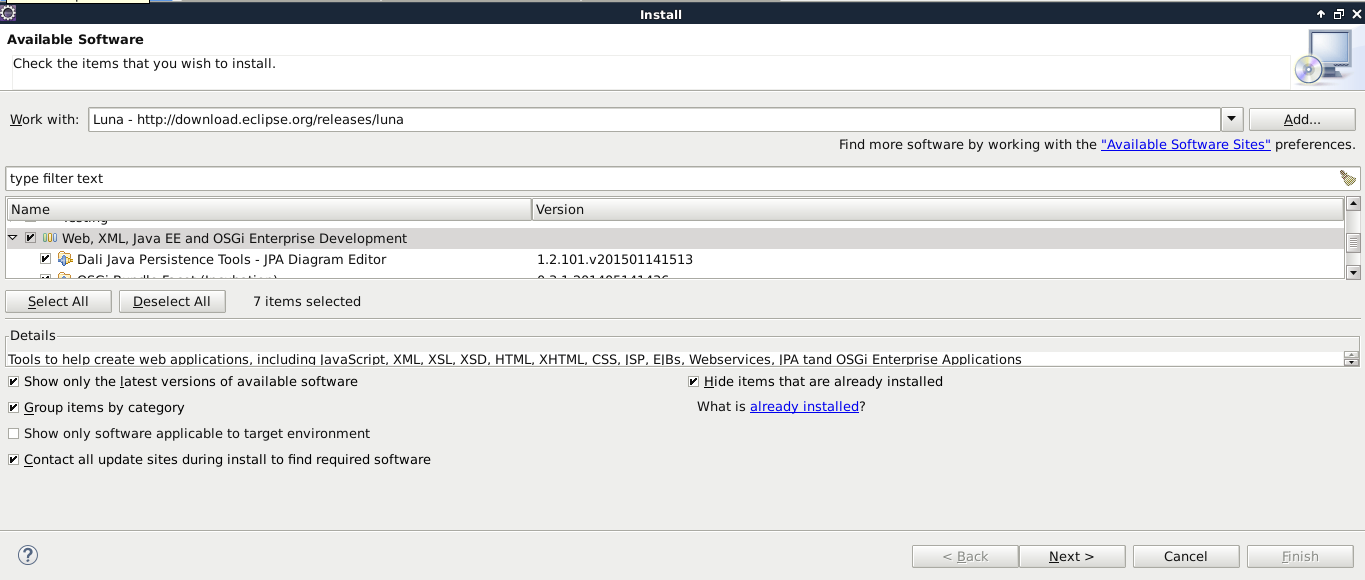The width and height of the screenshot is (1365, 580).
Task: Click the Select All button
Action: [x=58, y=301]
